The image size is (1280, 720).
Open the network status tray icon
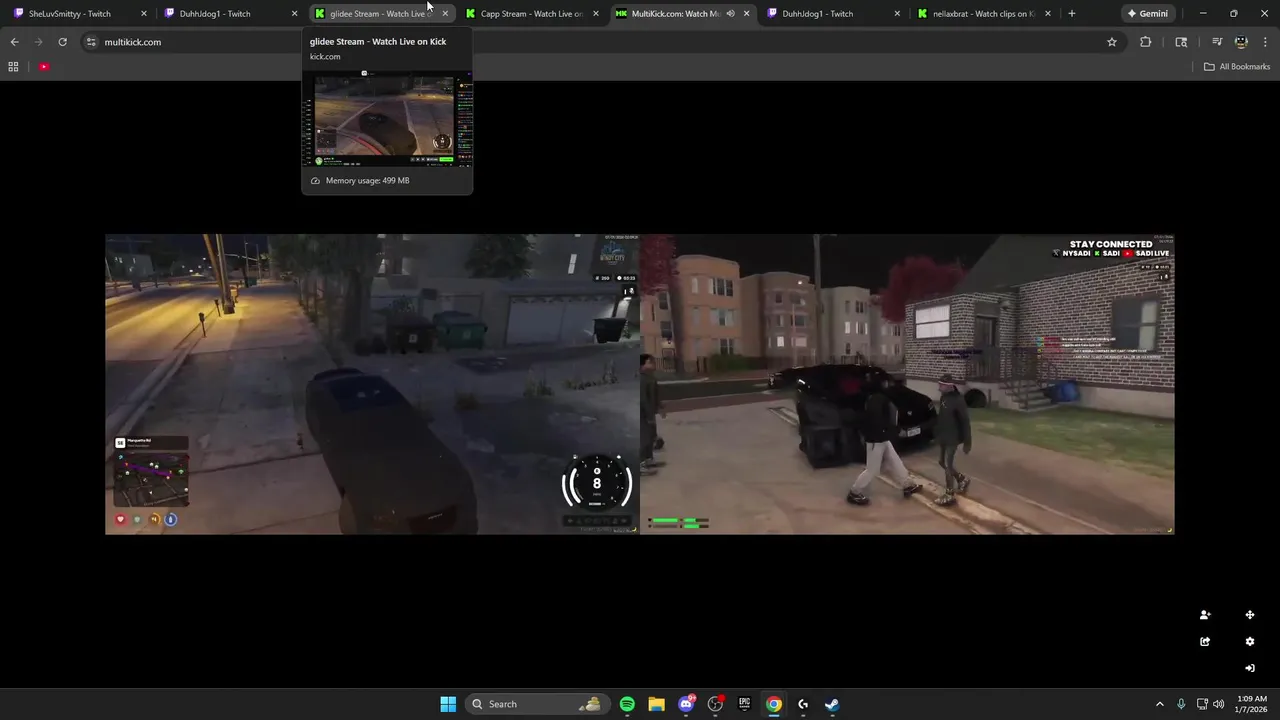1202,704
